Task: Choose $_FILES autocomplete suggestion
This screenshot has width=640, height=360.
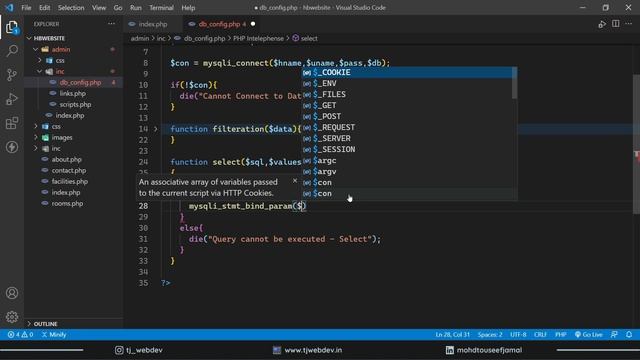Action: point(409,94)
